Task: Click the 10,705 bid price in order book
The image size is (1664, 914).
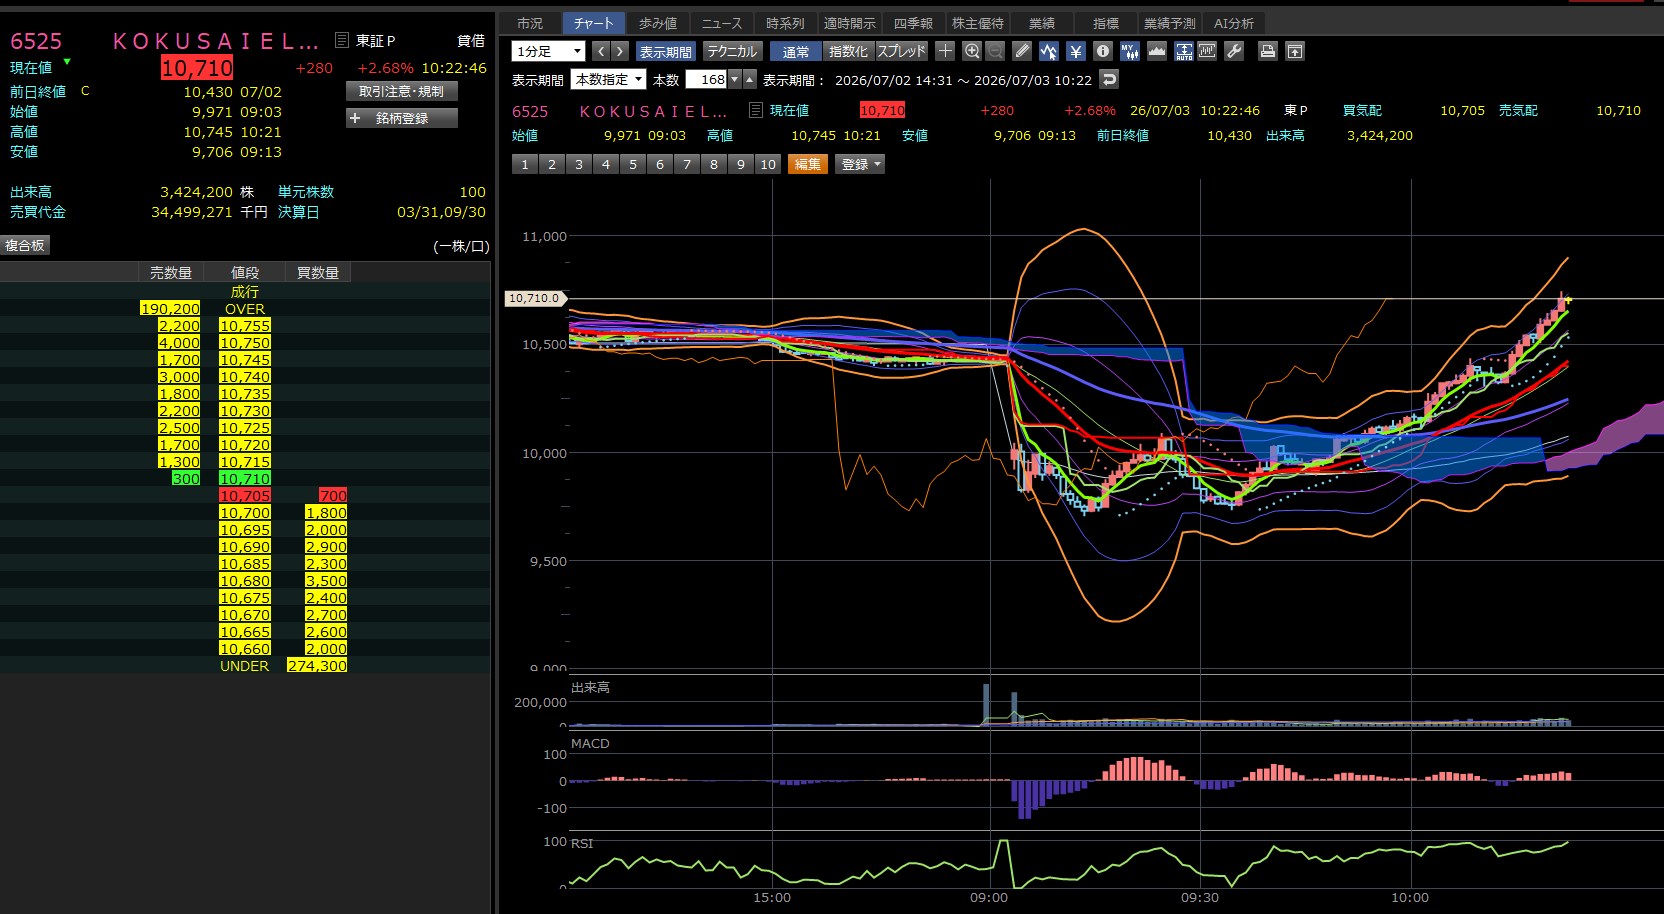Action: tap(245, 496)
